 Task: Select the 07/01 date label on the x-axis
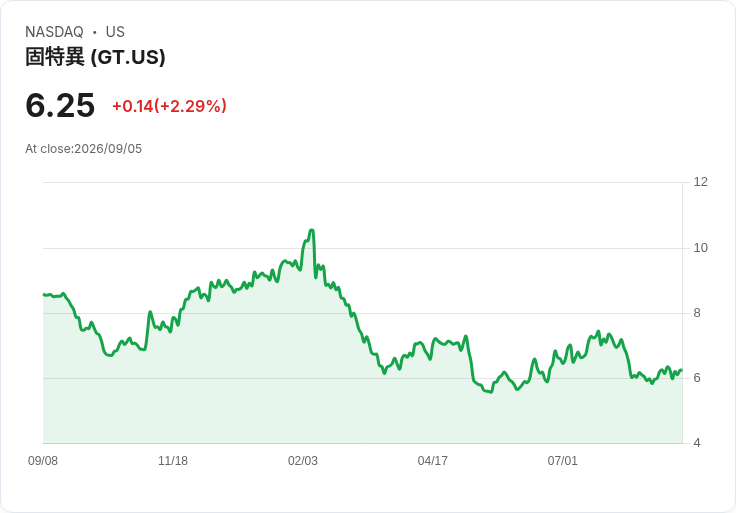point(562,461)
